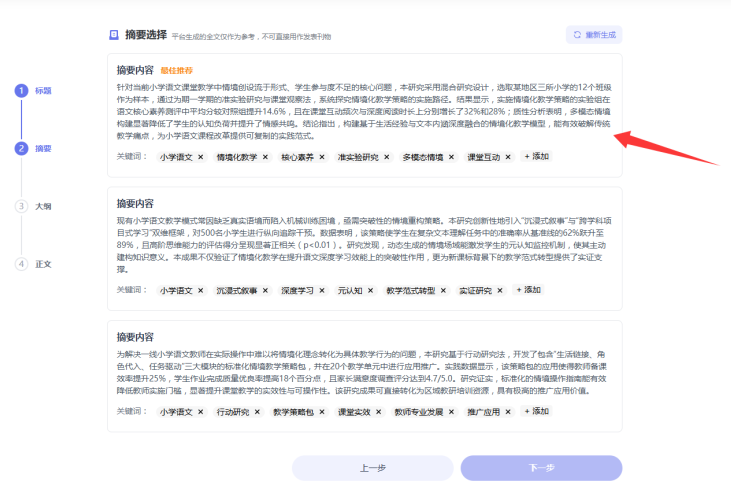Remove the 深度学习 keyword tag
Image resolution: width=731 pixels, height=496 pixels.
[x=322, y=290]
